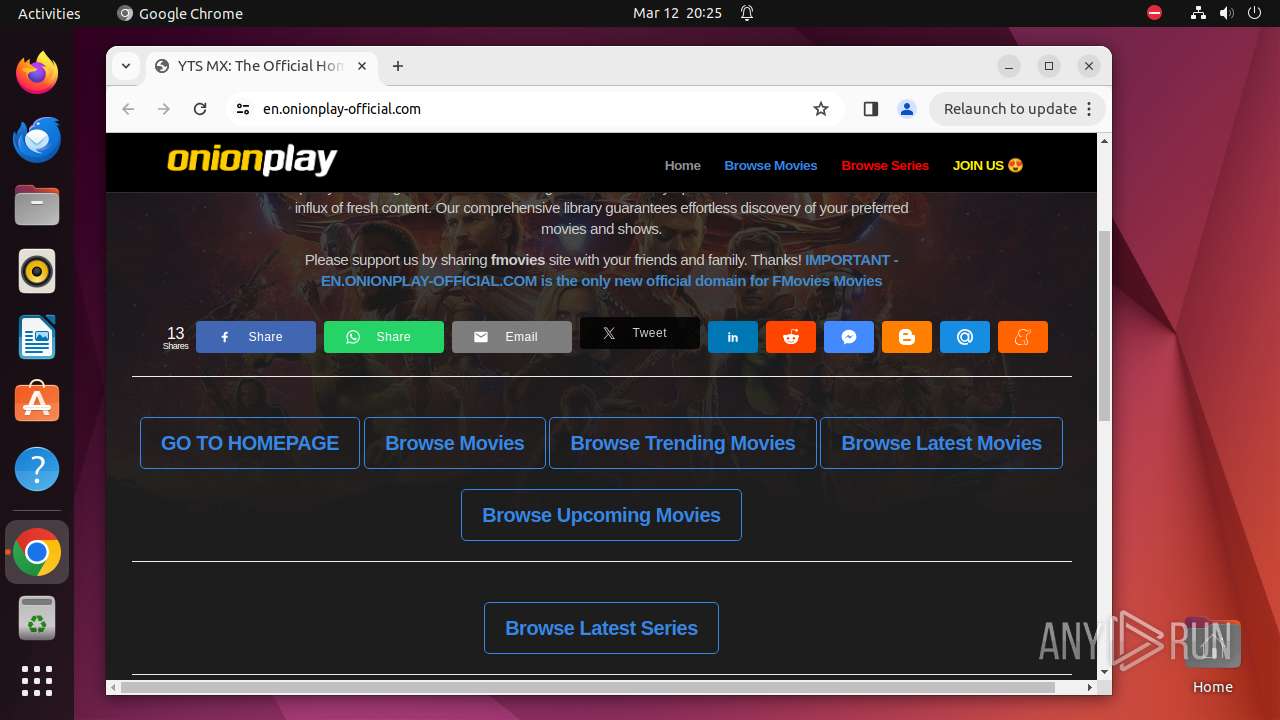Viewport: 1280px width, 720px height.
Task: Reload the current page
Action: click(200, 109)
